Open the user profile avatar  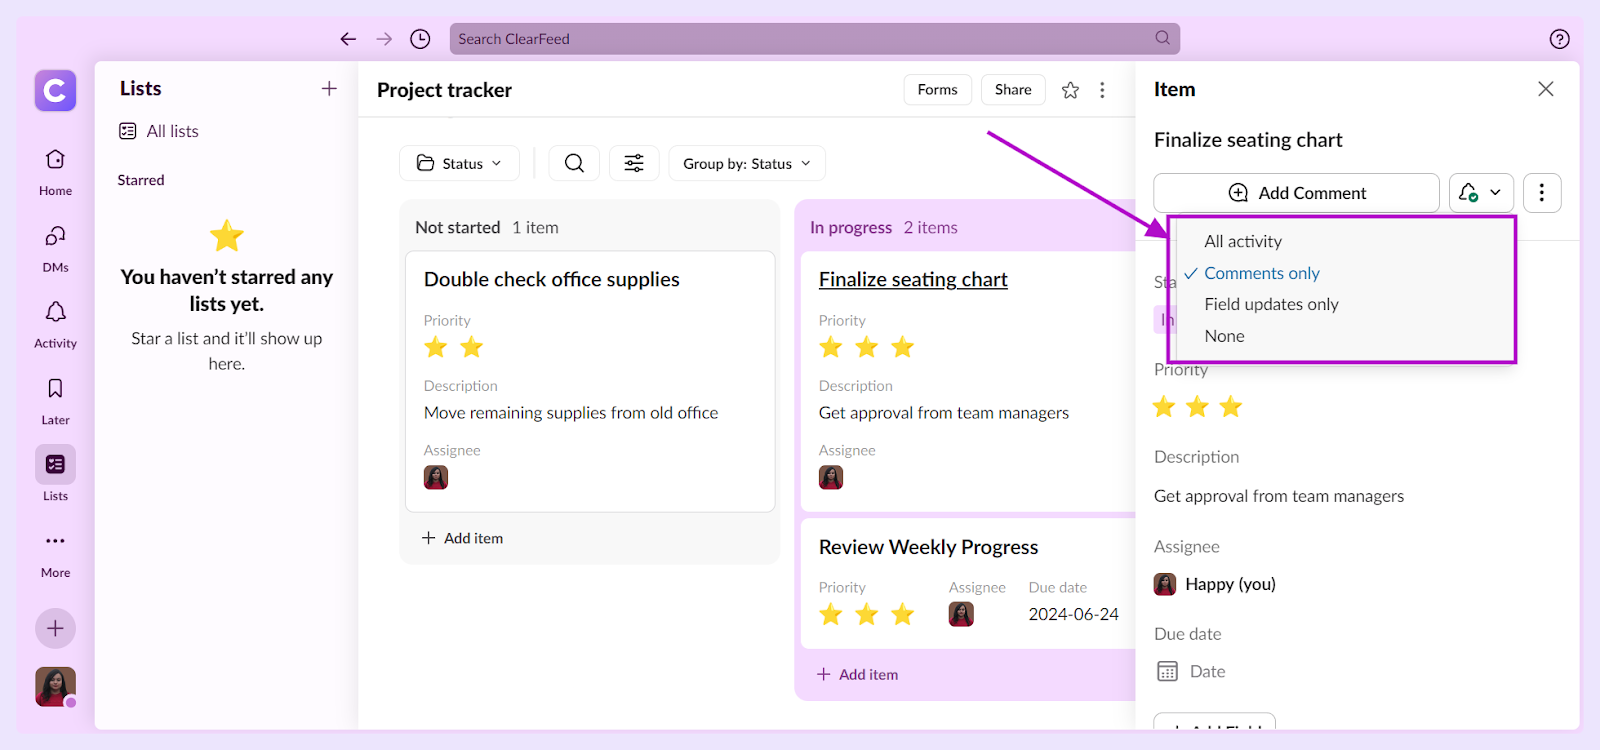[55, 687]
